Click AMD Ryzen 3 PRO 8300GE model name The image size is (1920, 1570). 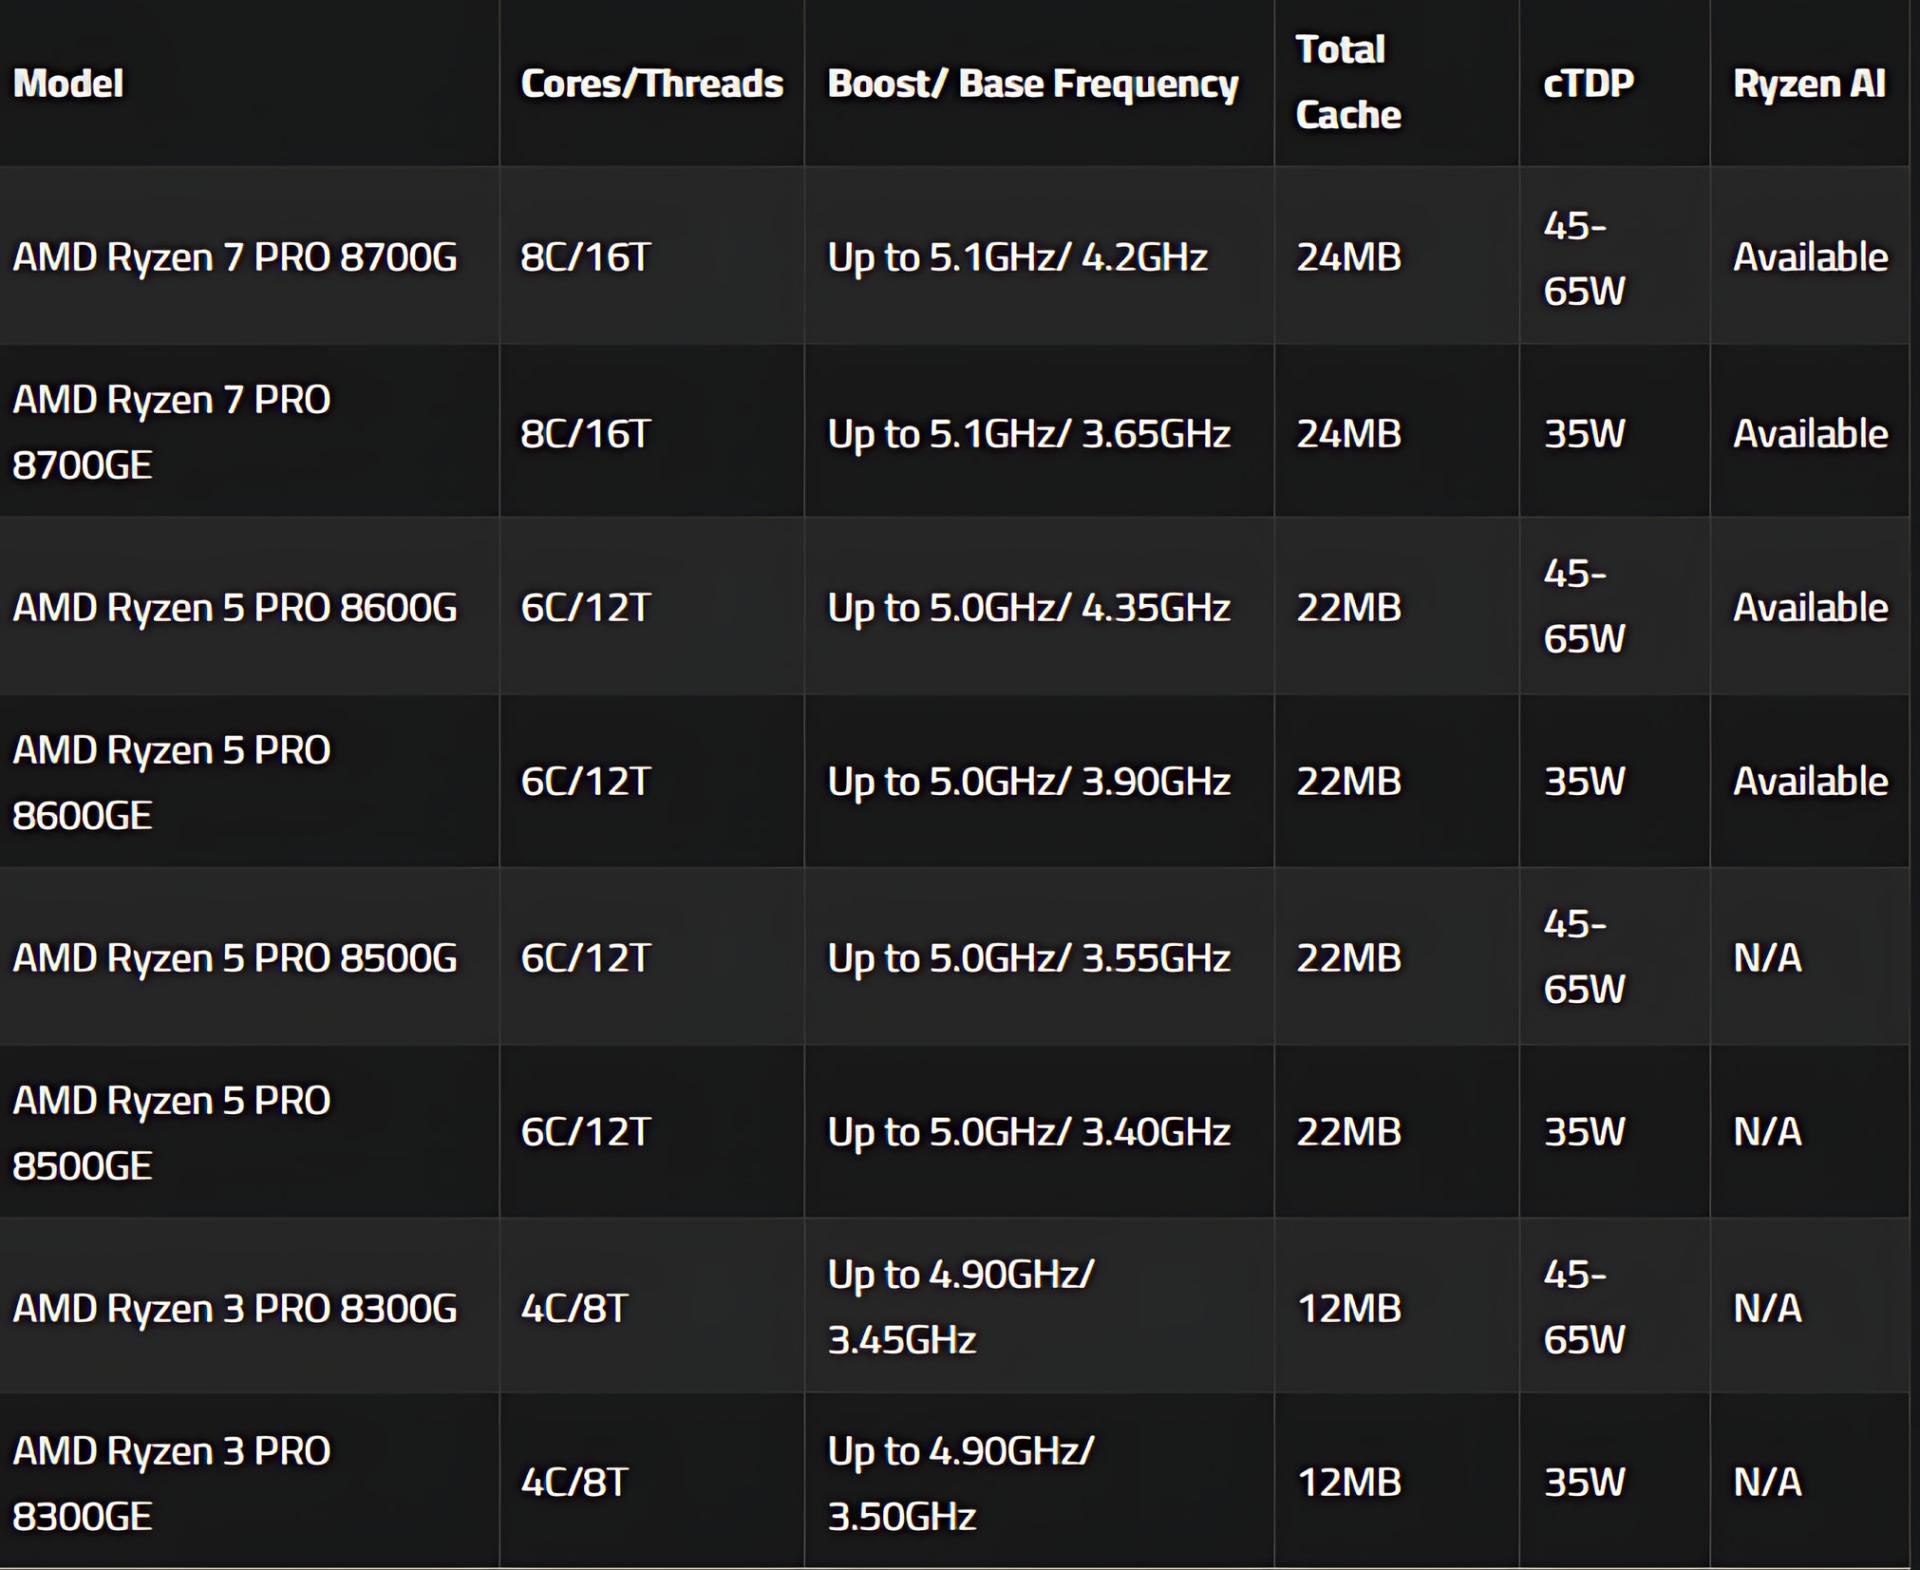point(171,1483)
